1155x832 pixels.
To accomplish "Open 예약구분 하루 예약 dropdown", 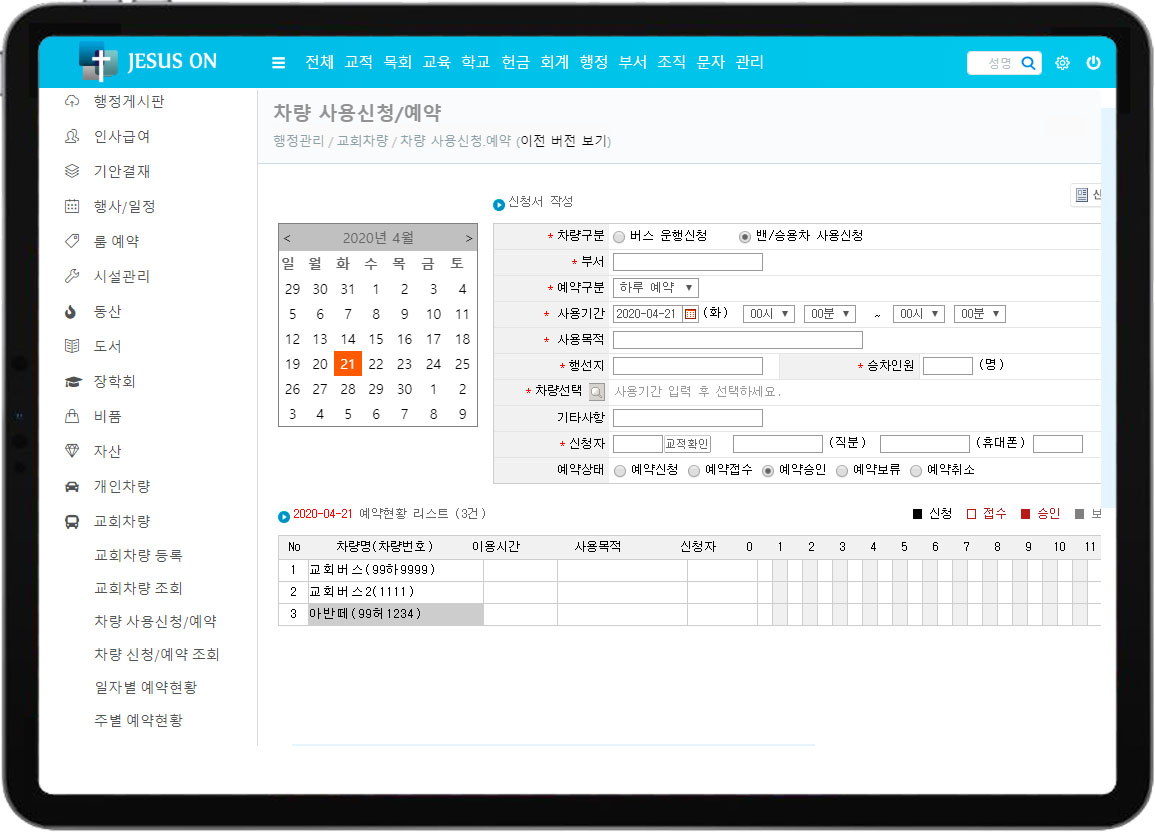I will coord(655,288).
